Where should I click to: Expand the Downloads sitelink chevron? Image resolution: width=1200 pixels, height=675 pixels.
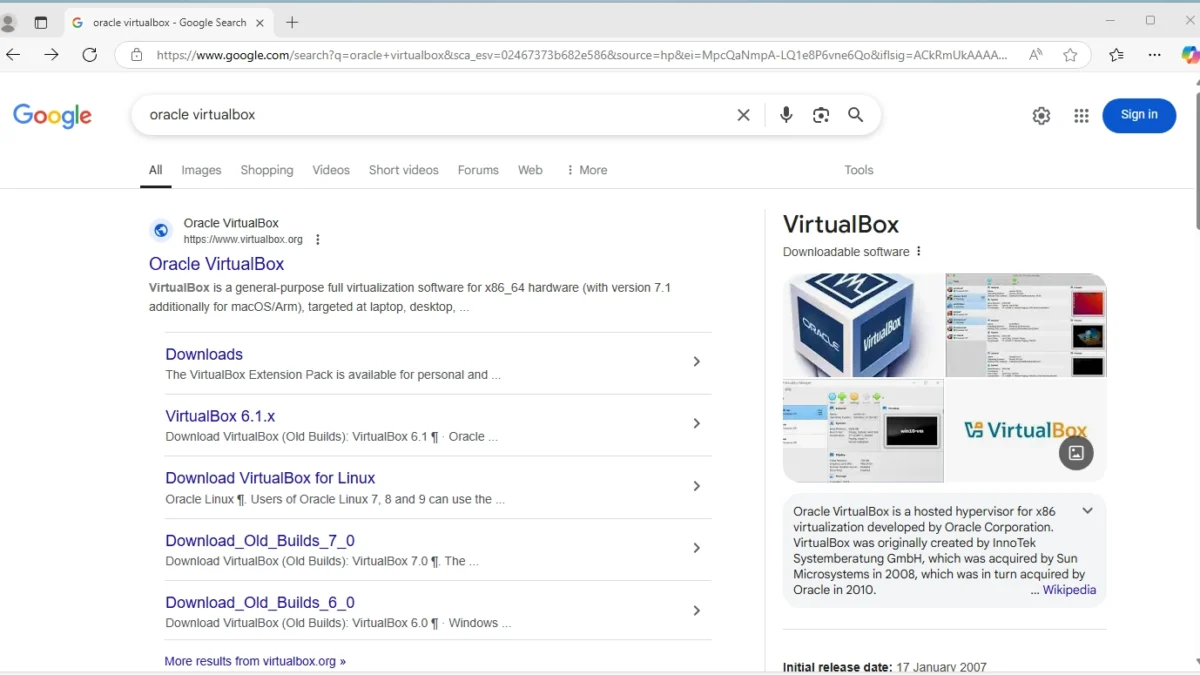697,362
